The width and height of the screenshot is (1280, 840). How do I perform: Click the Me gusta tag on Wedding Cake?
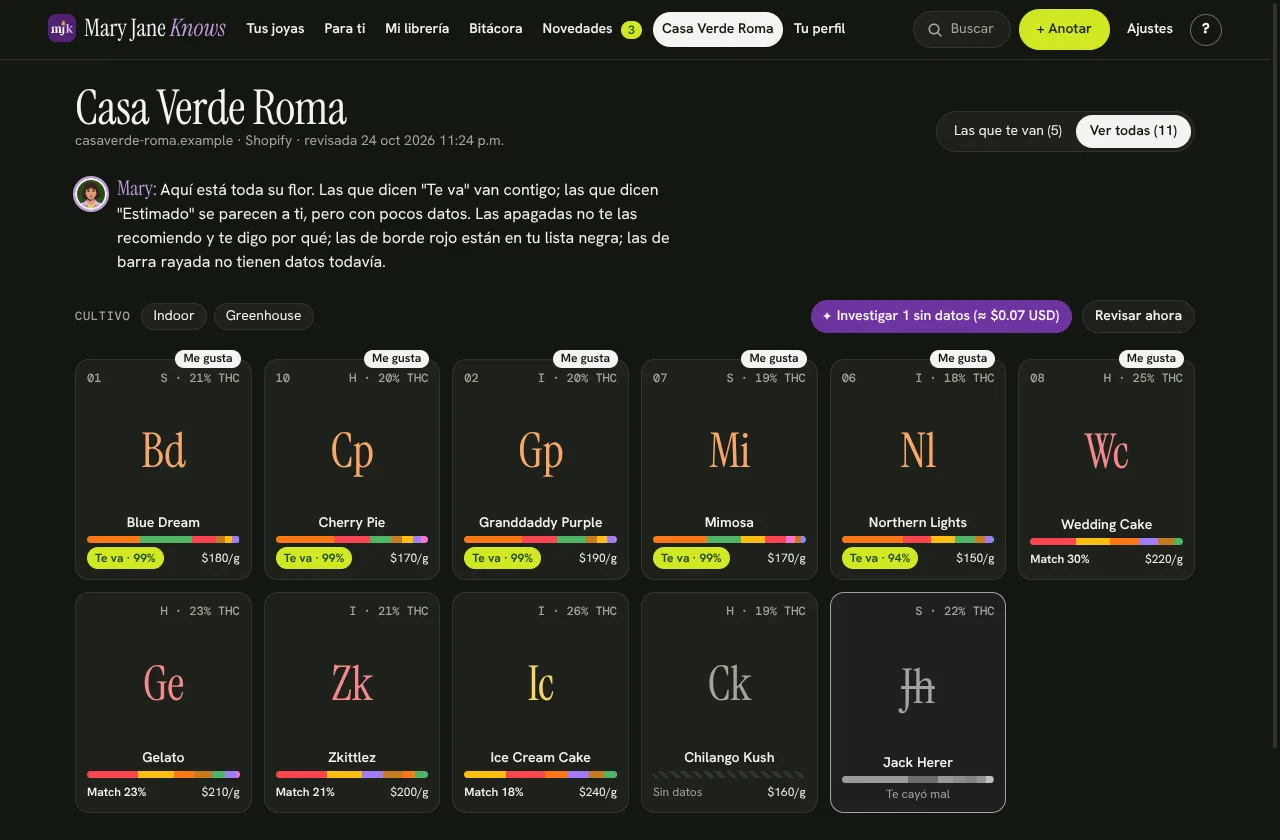click(1151, 358)
